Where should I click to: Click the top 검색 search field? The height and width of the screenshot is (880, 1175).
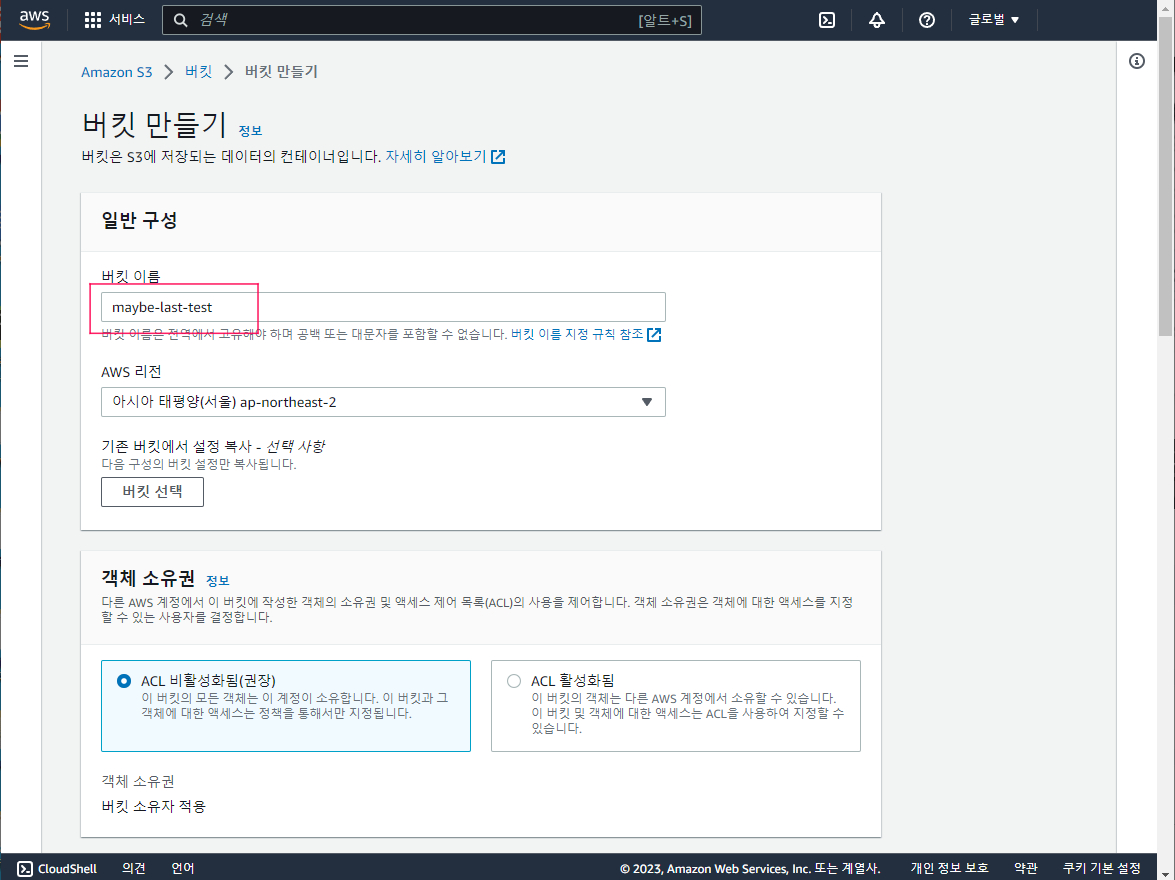click(x=432, y=20)
